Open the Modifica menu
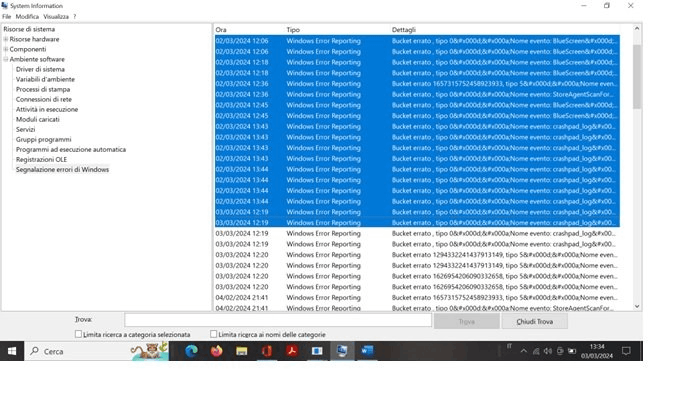 tap(27, 16)
